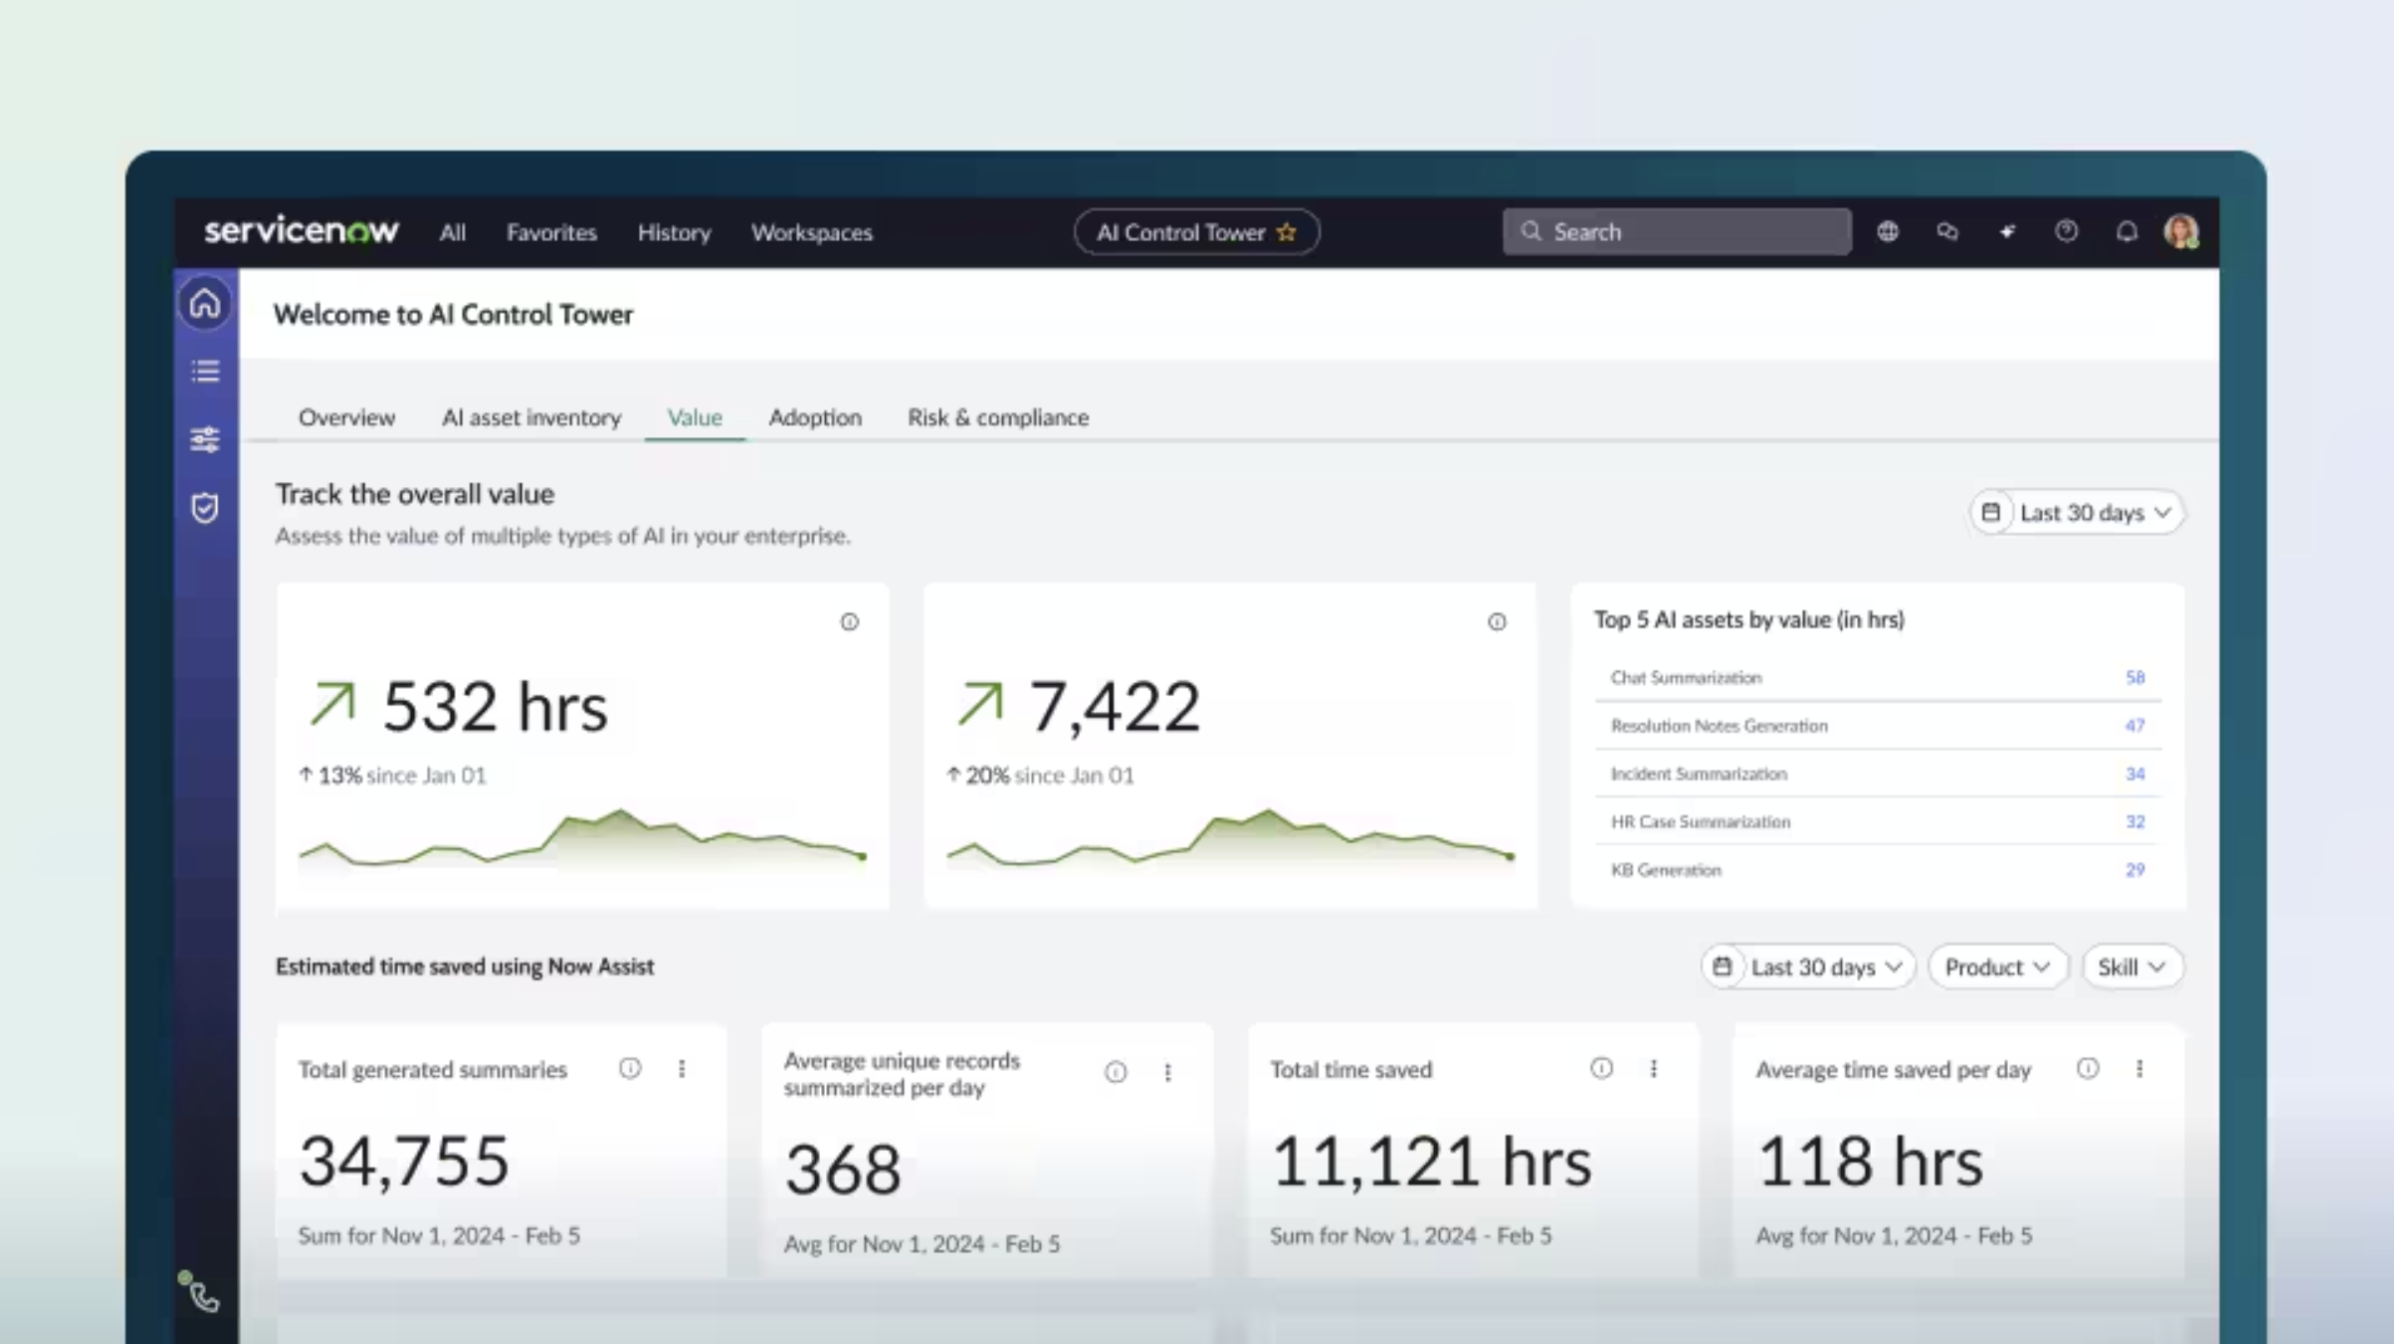2394x1344 pixels.
Task: Click the 11,121 hrs value
Action: 1431,1161
